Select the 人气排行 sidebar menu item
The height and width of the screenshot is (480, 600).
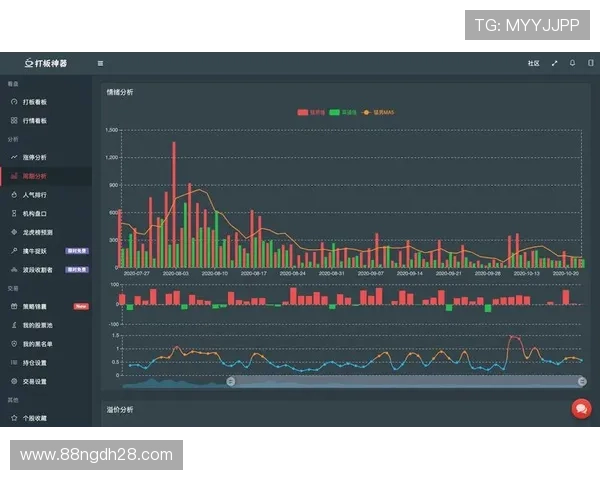34,195
